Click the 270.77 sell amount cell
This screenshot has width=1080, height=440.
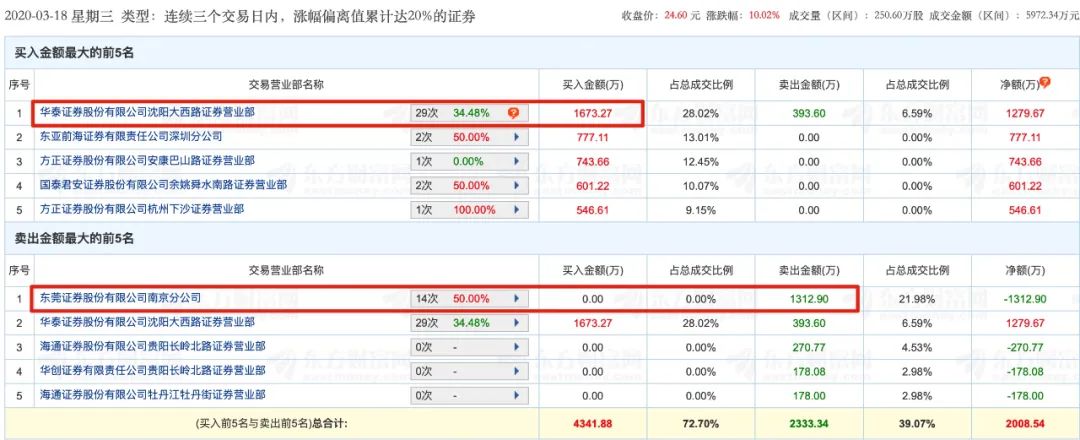[x=809, y=347]
